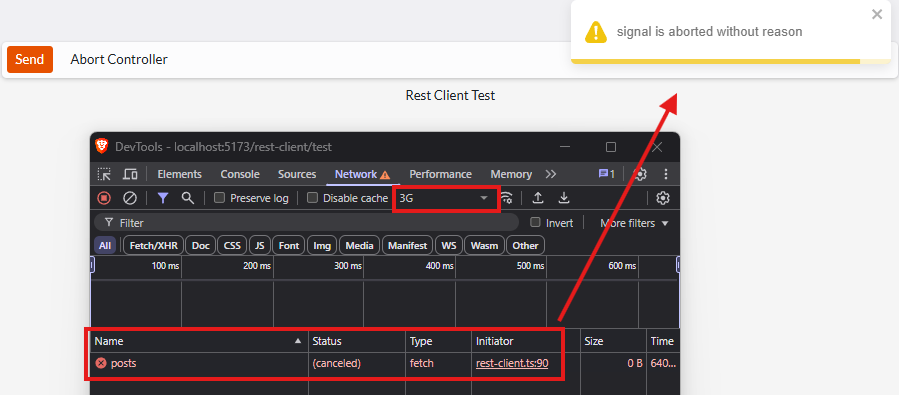899x395 pixels.
Task: Open the console messages issue counter
Action: coord(607,174)
